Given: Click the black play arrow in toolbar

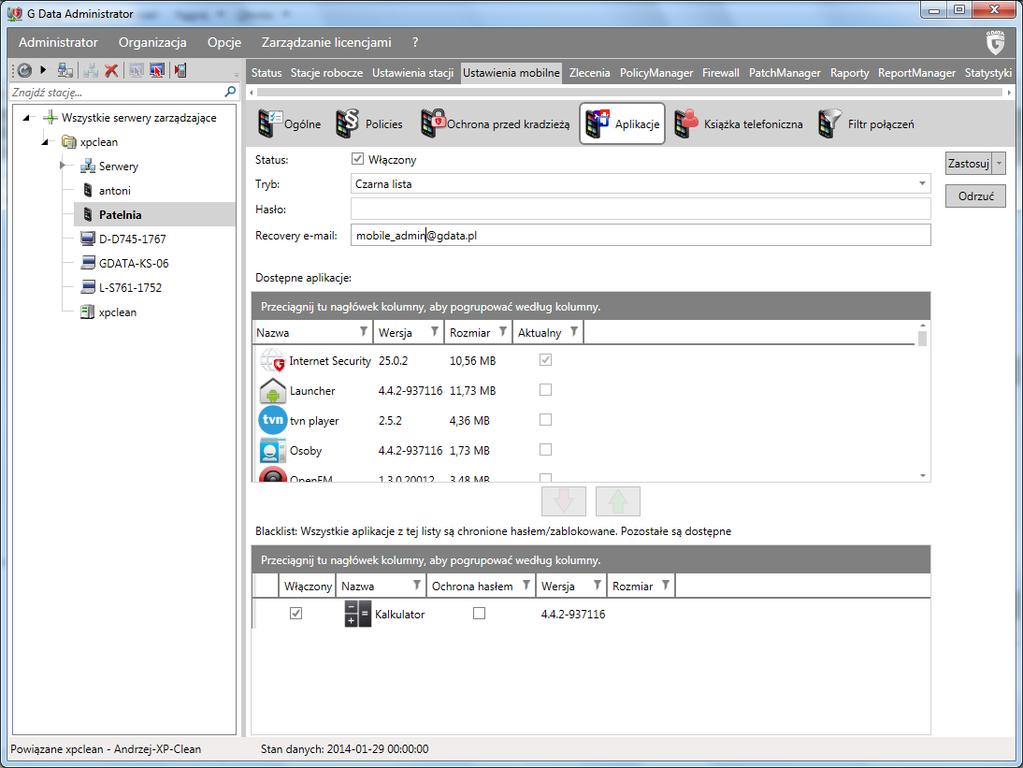Looking at the screenshot, I should (43, 70).
